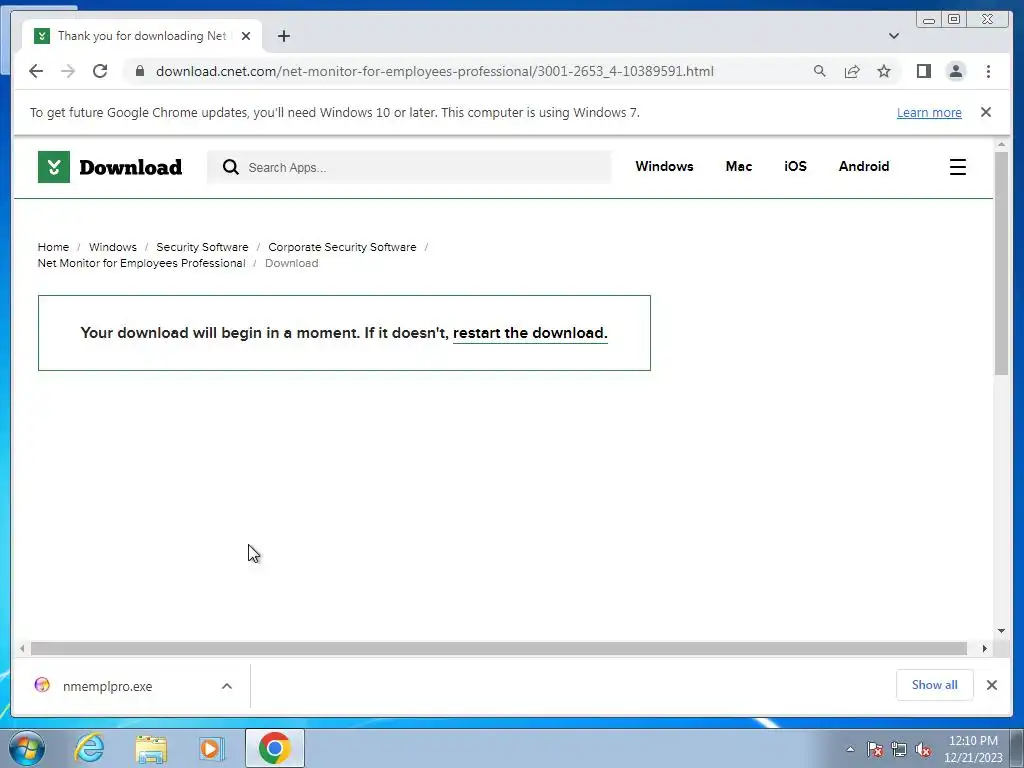Open a new tab

click(283, 36)
